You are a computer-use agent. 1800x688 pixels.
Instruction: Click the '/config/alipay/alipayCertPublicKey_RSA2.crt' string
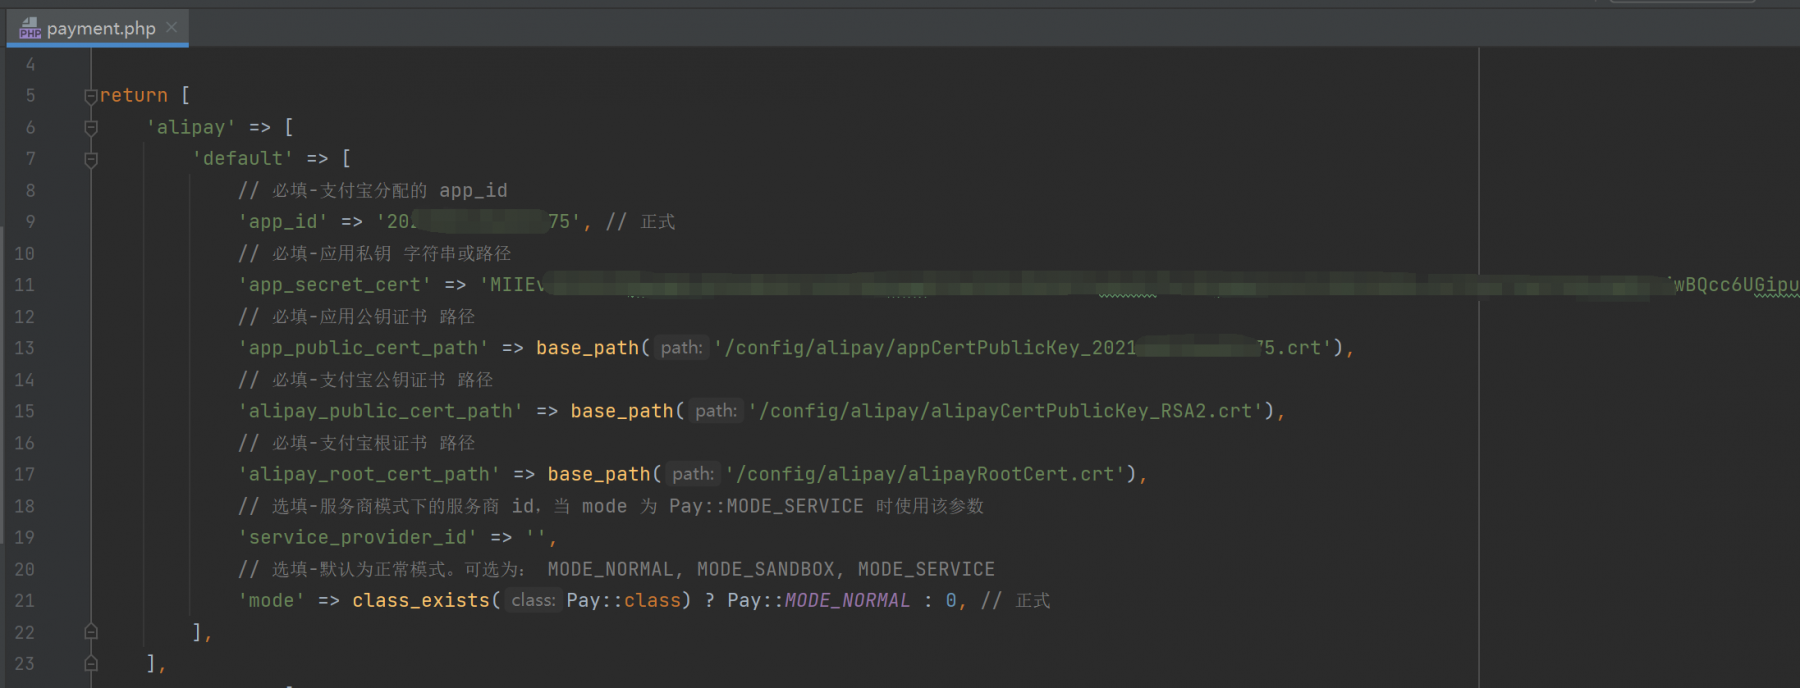(x=1006, y=411)
